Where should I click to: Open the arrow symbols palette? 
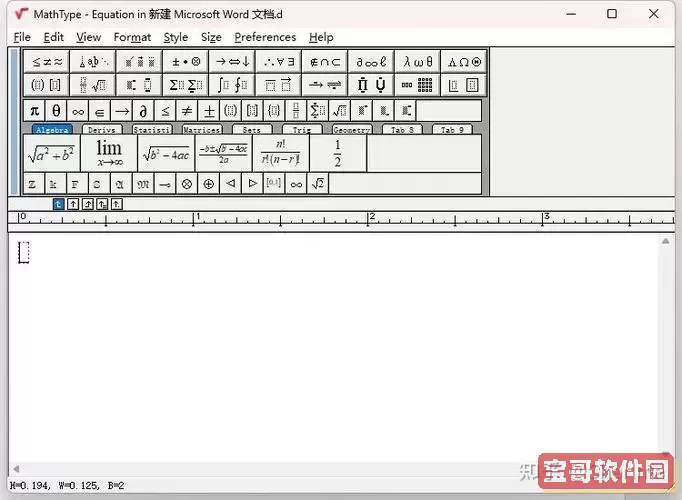pos(232,62)
